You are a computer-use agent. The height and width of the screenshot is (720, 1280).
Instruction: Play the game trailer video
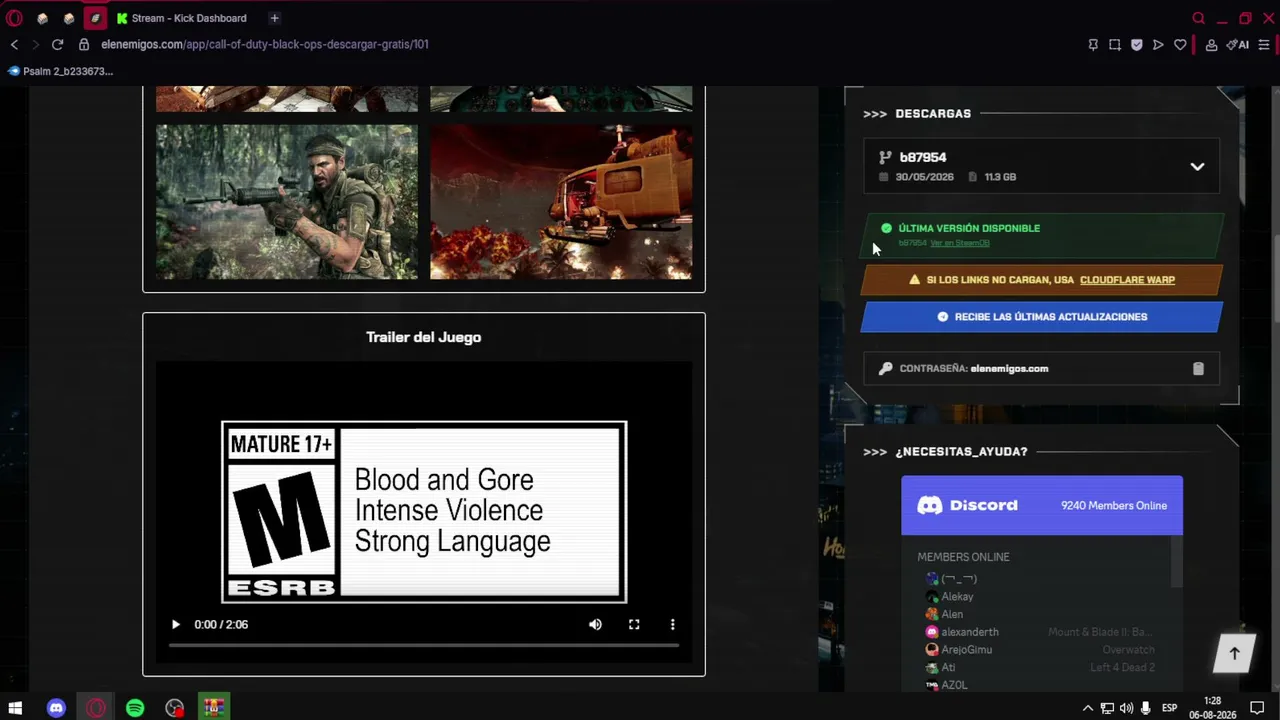[x=176, y=624]
